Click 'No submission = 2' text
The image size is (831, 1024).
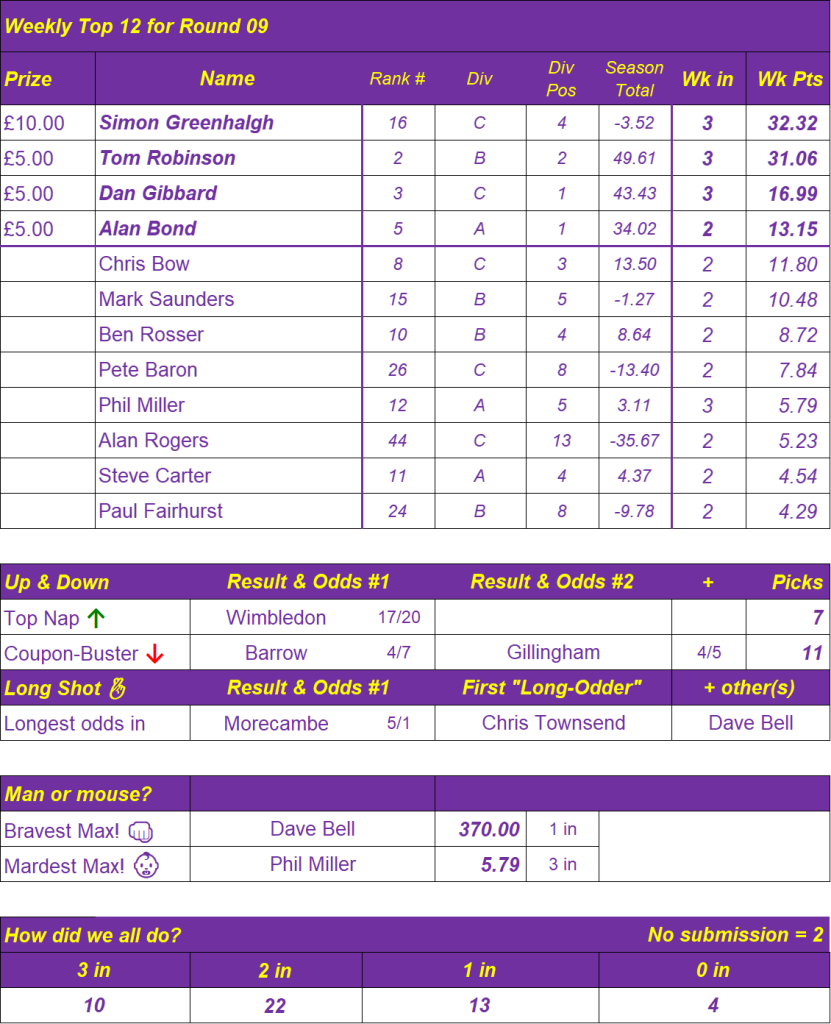735,935
